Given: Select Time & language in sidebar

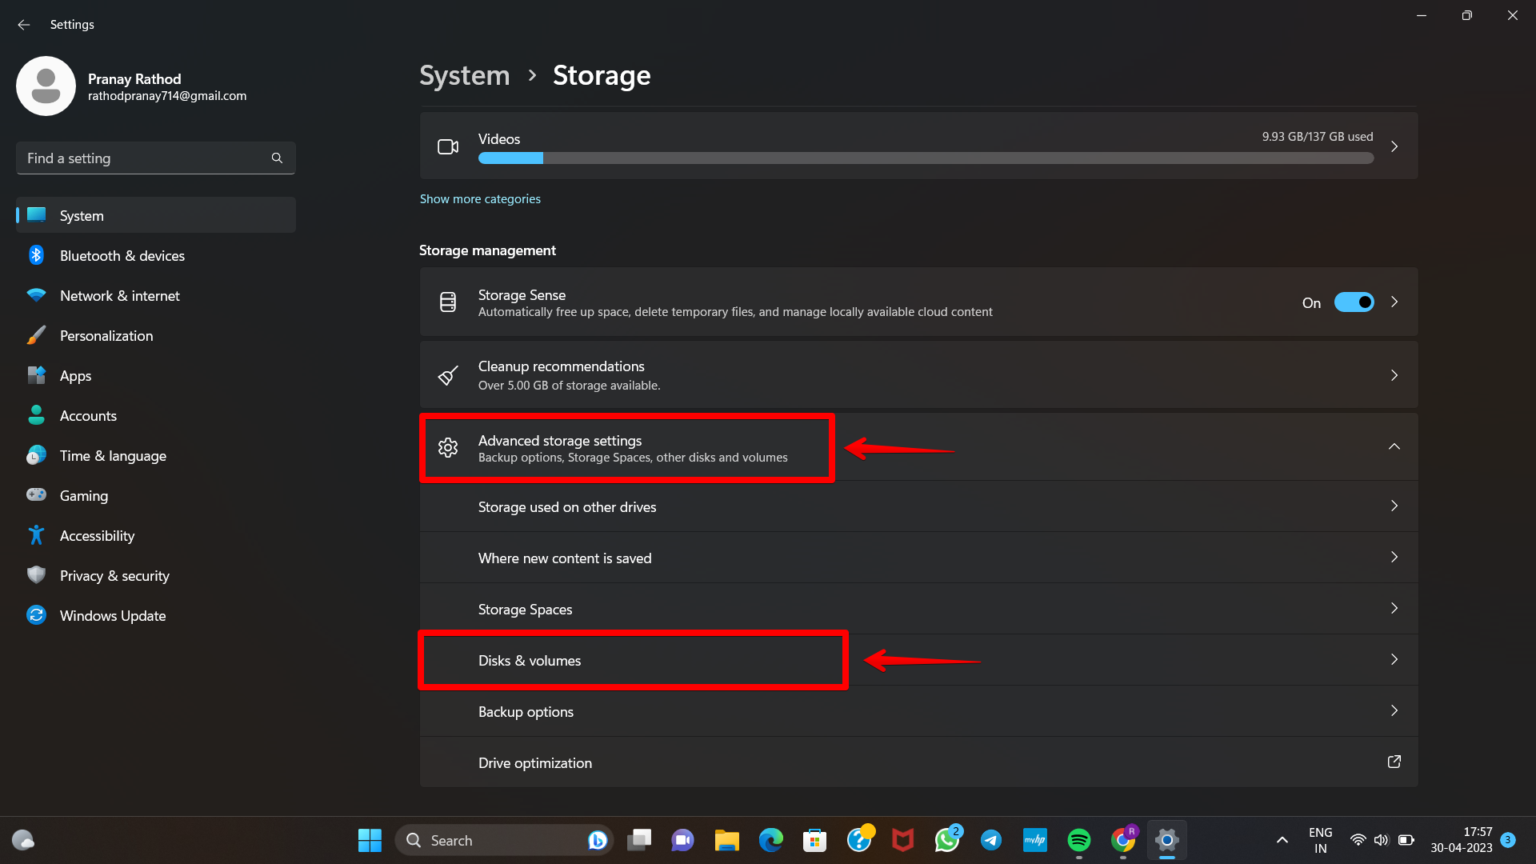Looking at the screenshot, I should [x=112, y=455].
